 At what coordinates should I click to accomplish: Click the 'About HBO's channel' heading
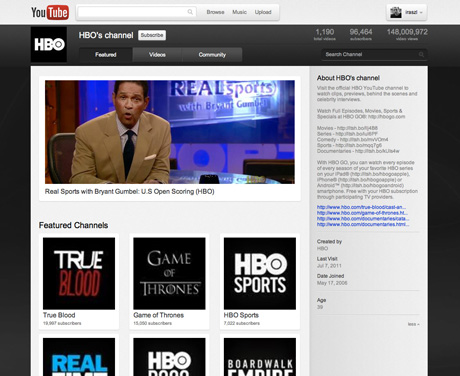pyautogui.click(x=348, y=78)
